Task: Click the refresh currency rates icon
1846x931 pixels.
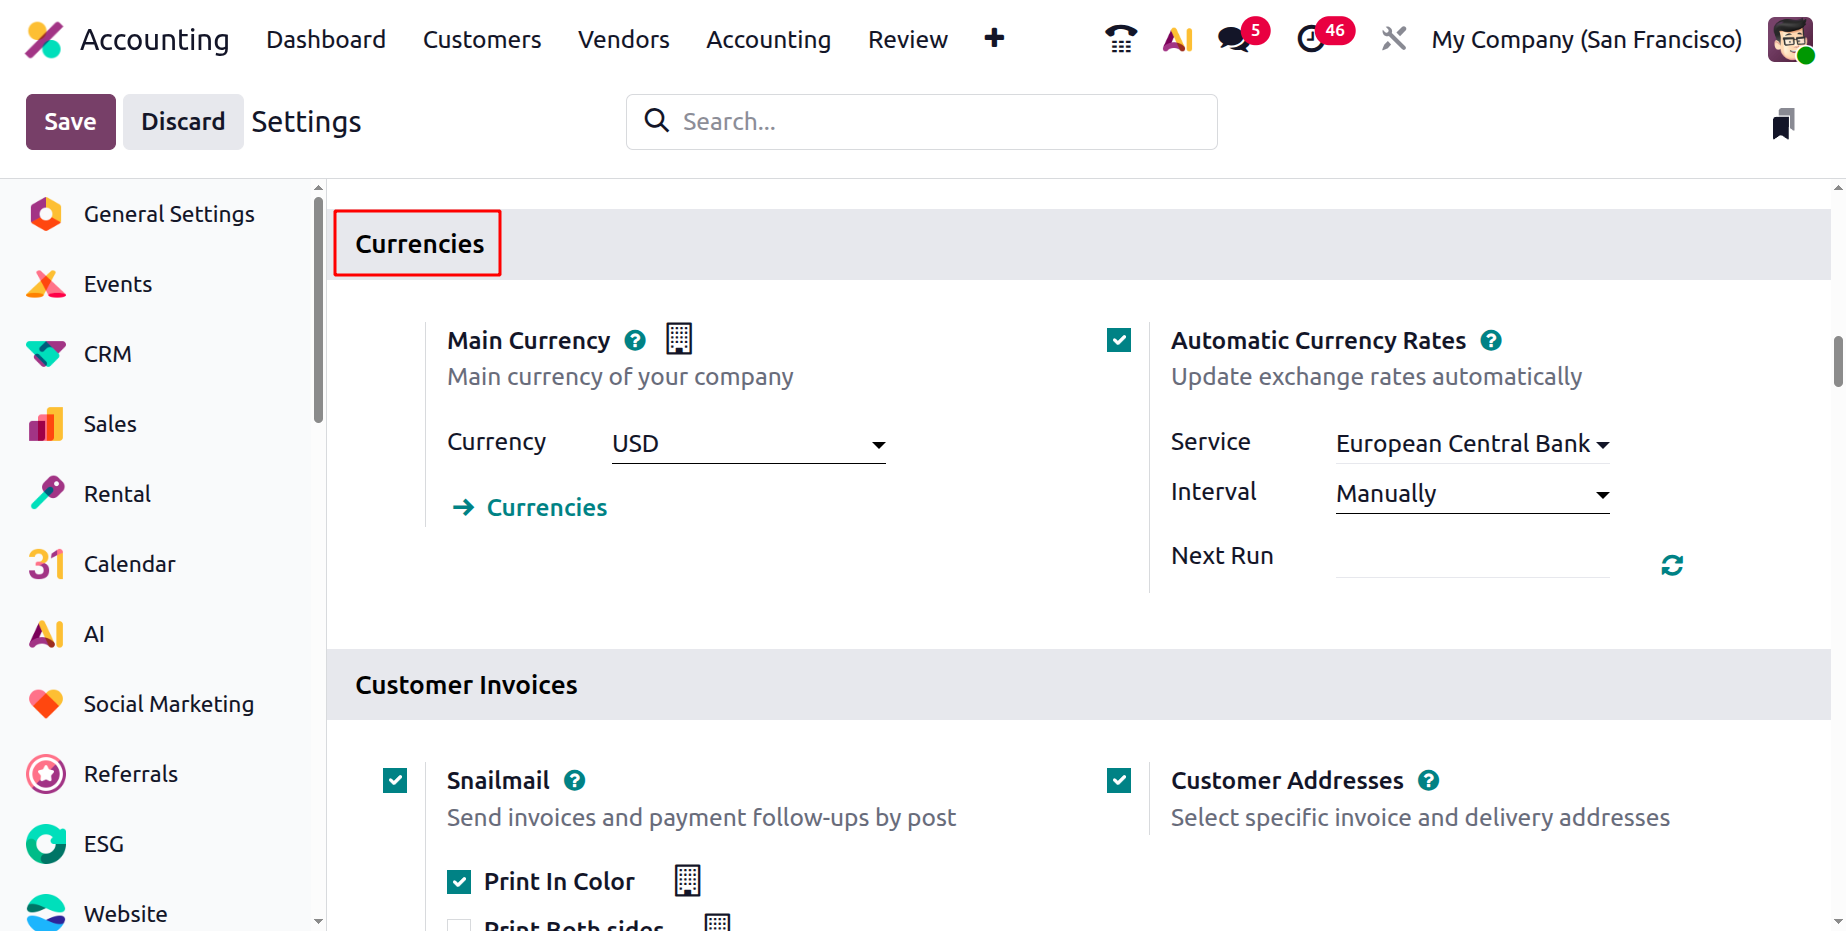Action: tap(1671, 565)
